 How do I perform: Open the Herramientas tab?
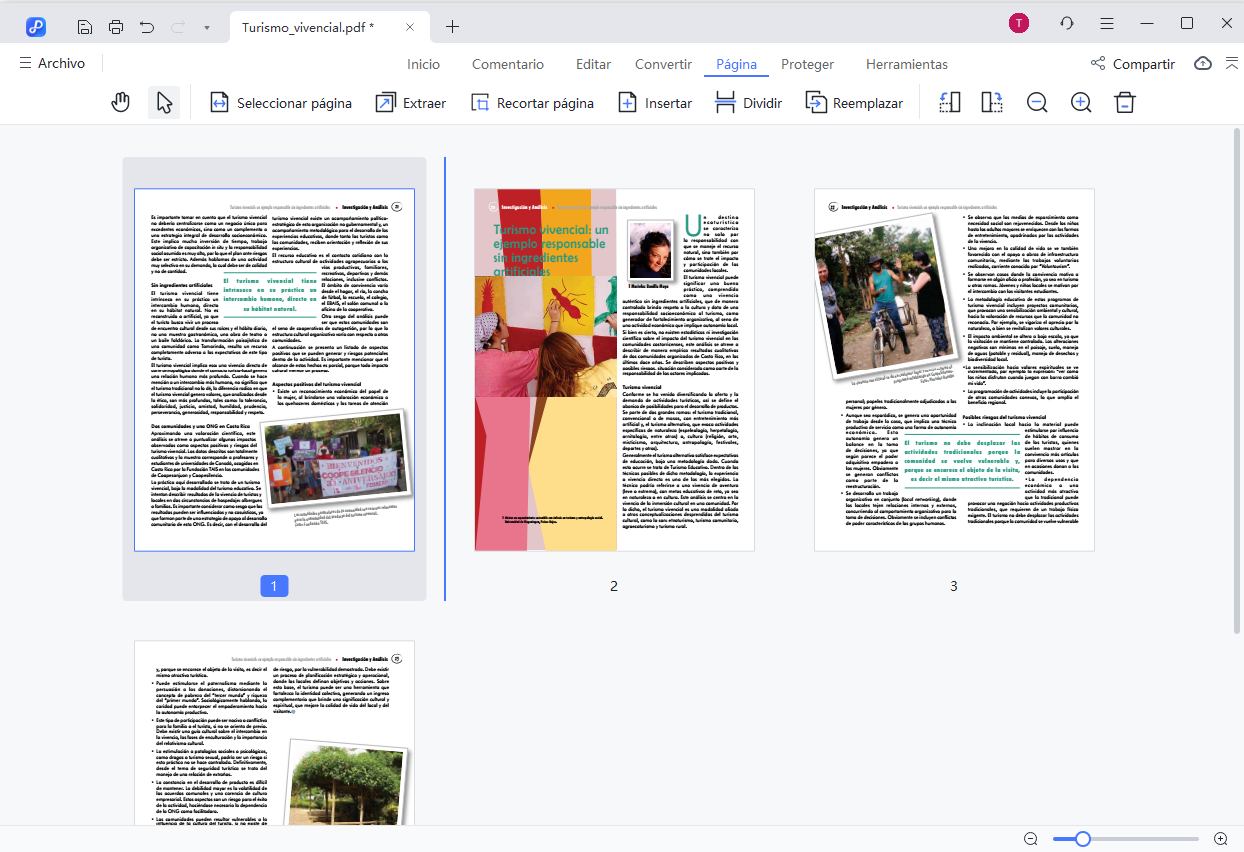point(907,64)
